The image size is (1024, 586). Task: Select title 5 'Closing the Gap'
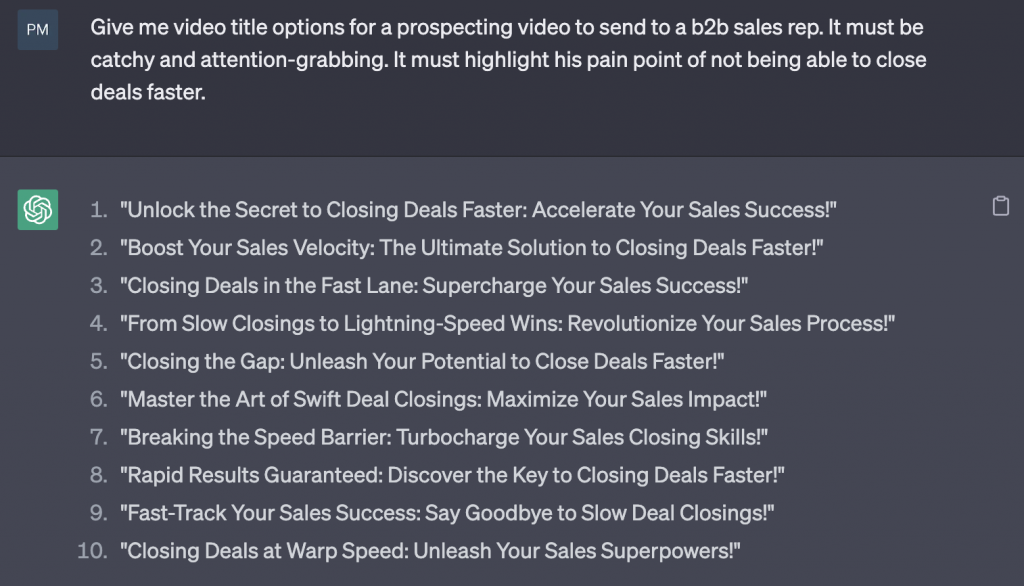(x=422, y=361)
